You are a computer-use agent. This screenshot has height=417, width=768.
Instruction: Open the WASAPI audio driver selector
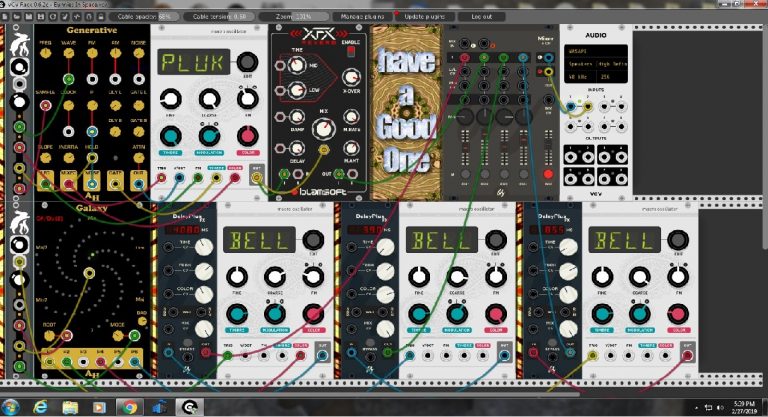(x=596, y=51)
